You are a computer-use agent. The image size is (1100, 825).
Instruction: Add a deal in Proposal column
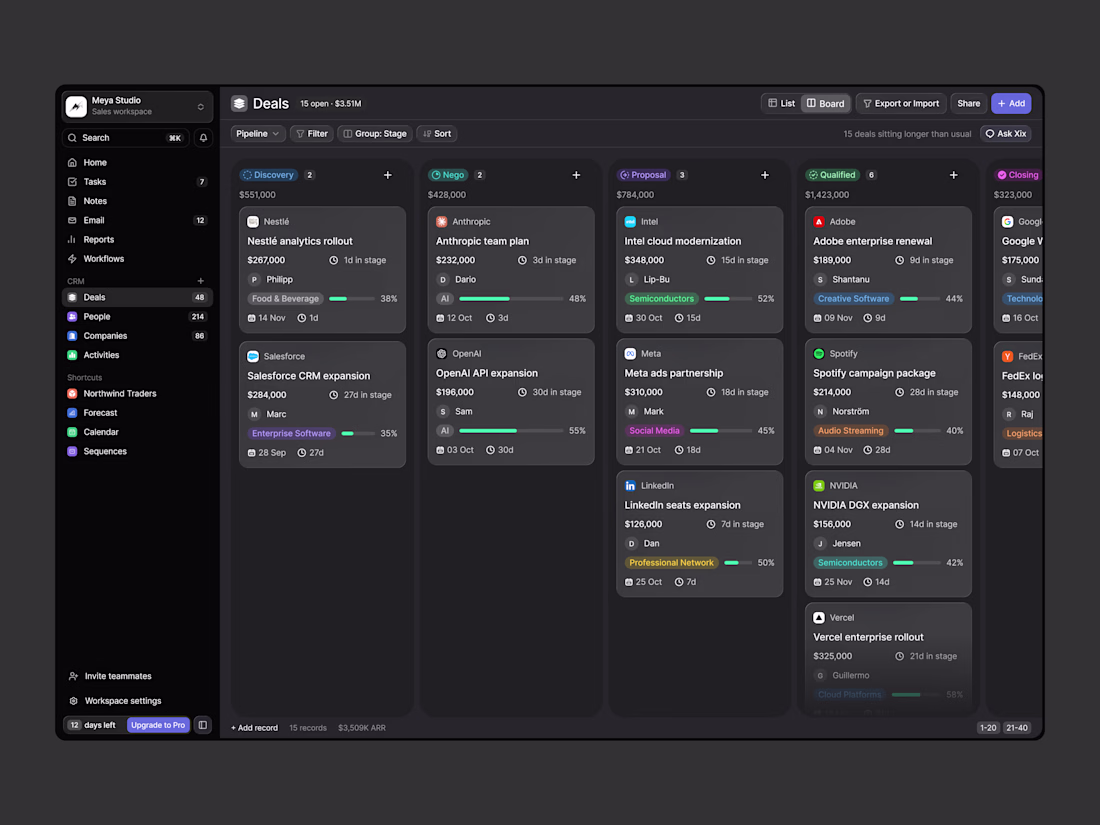[x=765, y=175]
